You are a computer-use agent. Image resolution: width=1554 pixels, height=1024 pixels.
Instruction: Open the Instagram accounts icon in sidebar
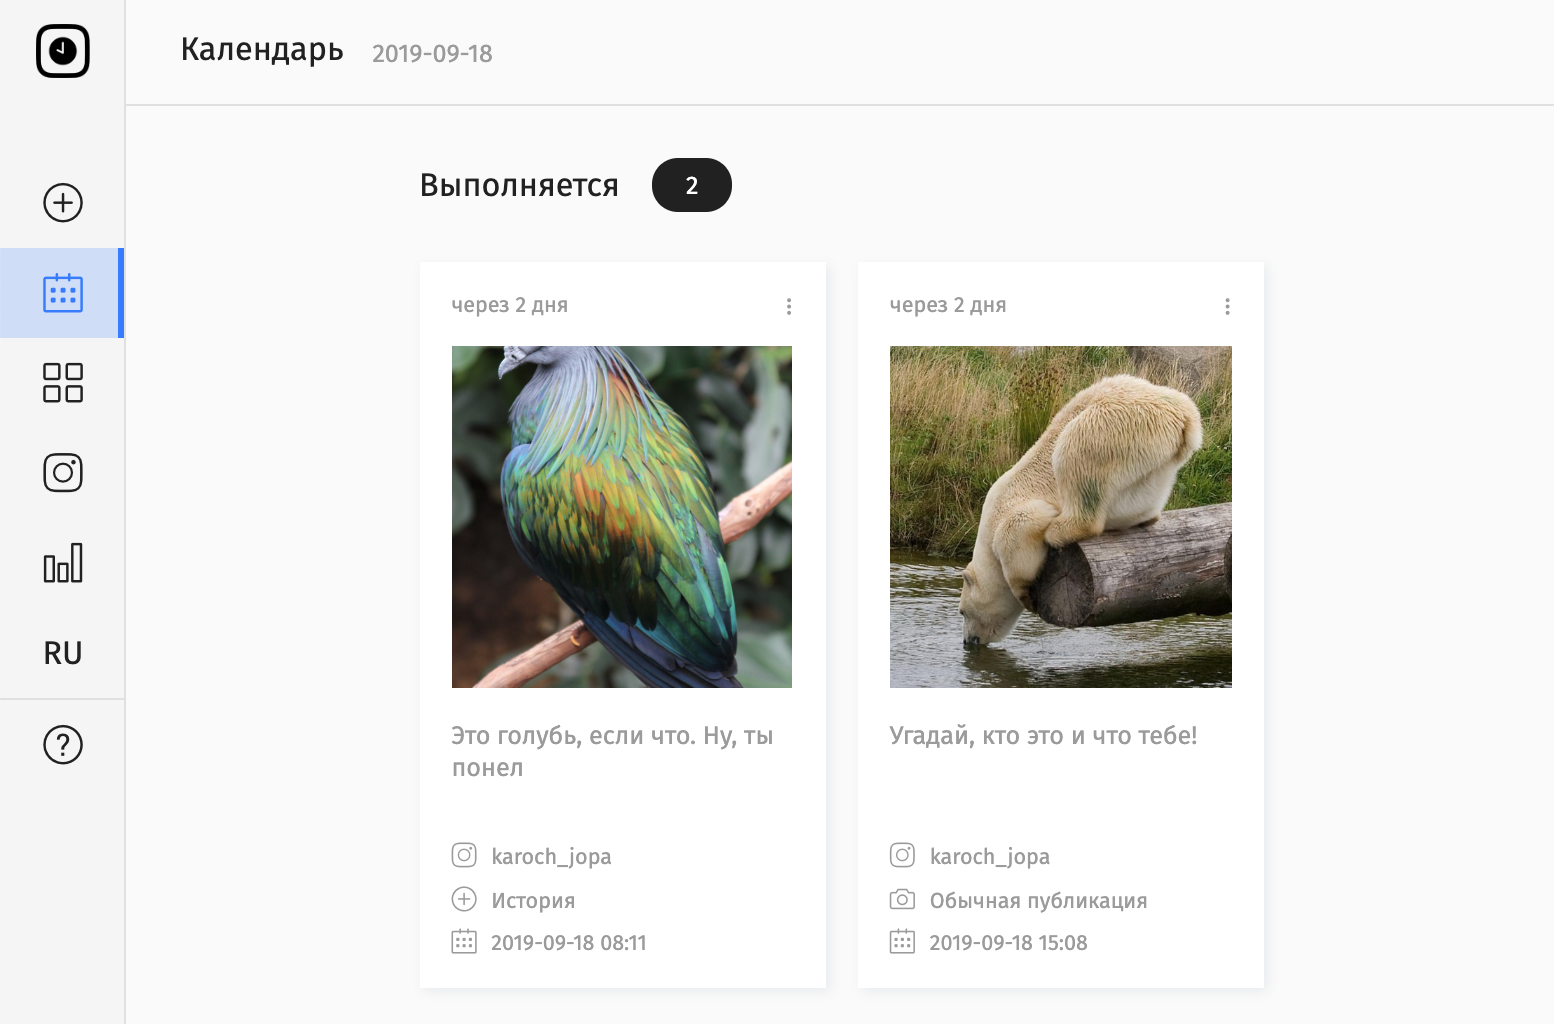63,473
